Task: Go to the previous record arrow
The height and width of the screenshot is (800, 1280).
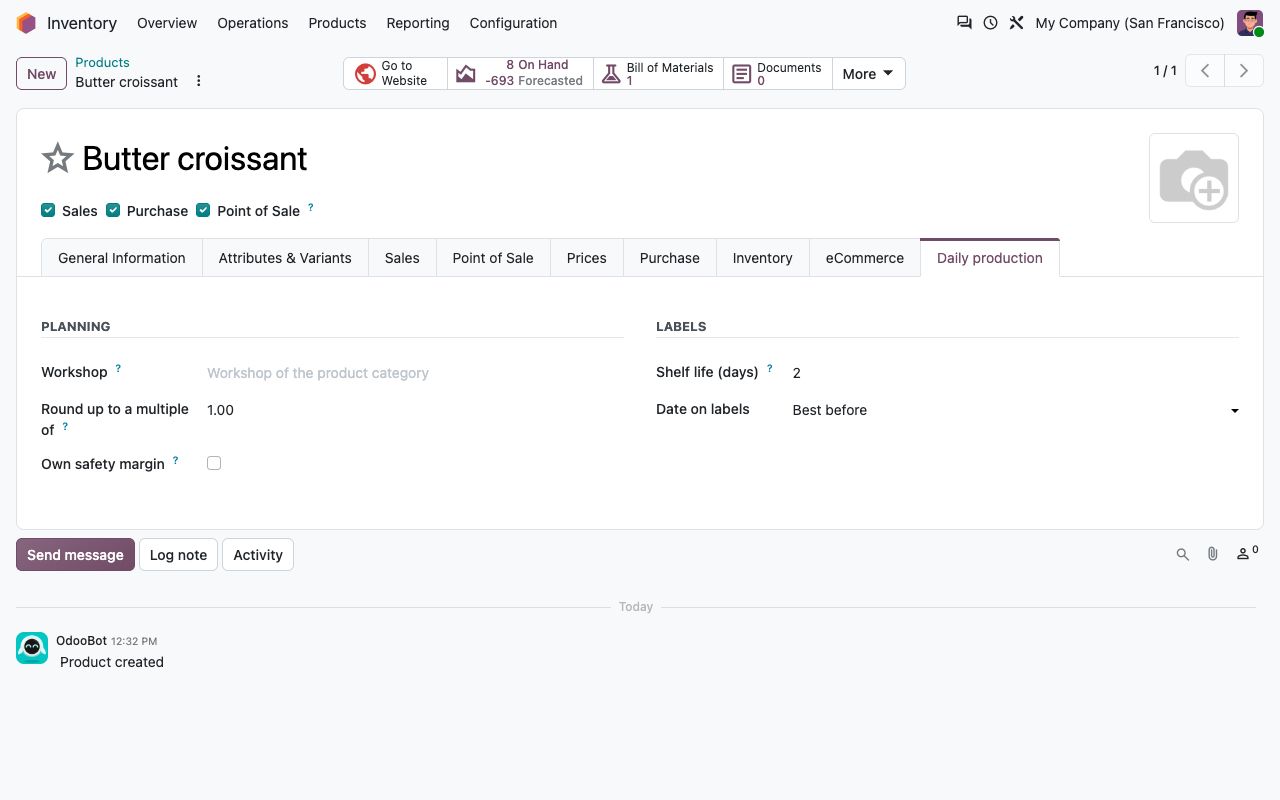Action: click(x=1206, y=71)
